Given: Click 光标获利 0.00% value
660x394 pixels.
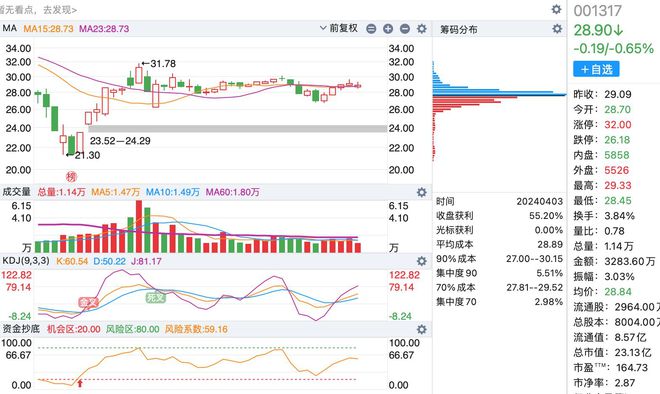Looking at the screenshot, I should tap(549, 230).
